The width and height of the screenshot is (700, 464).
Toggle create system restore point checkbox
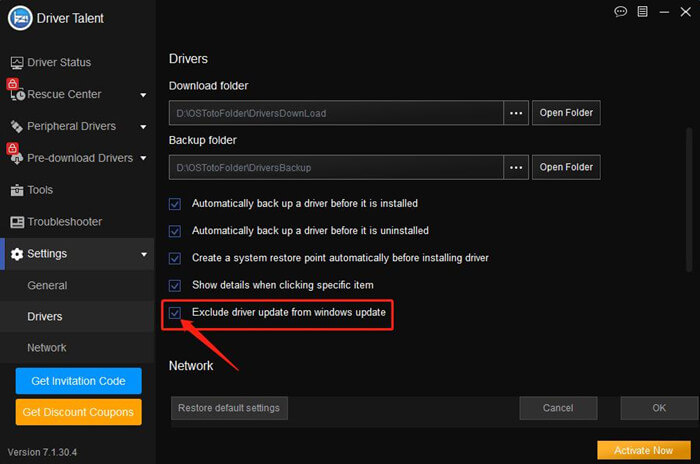(175, 259)
